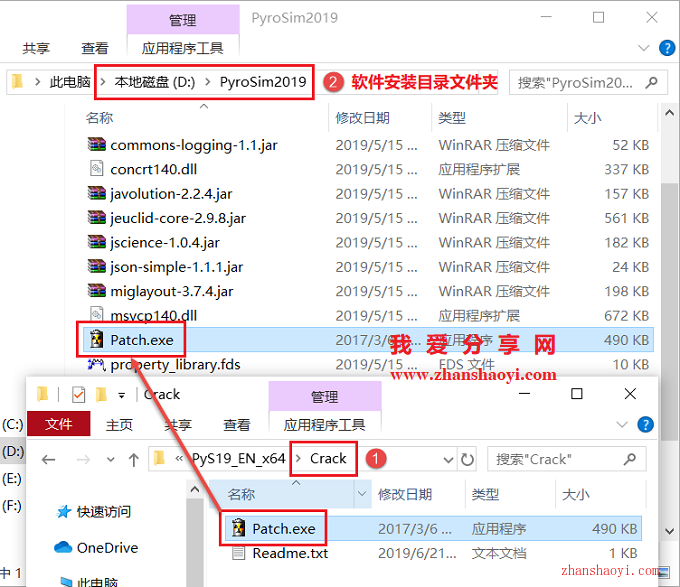This screenshot has height=587, width=680.
Task: Expand the chevron after 本地磁盘 (D:) in address bar
Action: [208, 82]
